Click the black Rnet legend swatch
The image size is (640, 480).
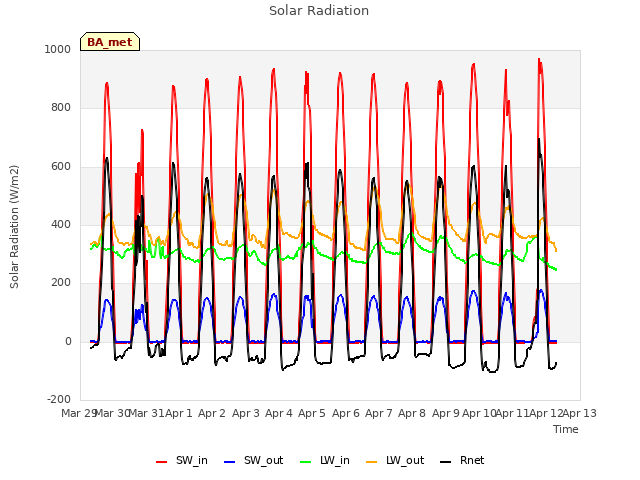pos(446,462)
